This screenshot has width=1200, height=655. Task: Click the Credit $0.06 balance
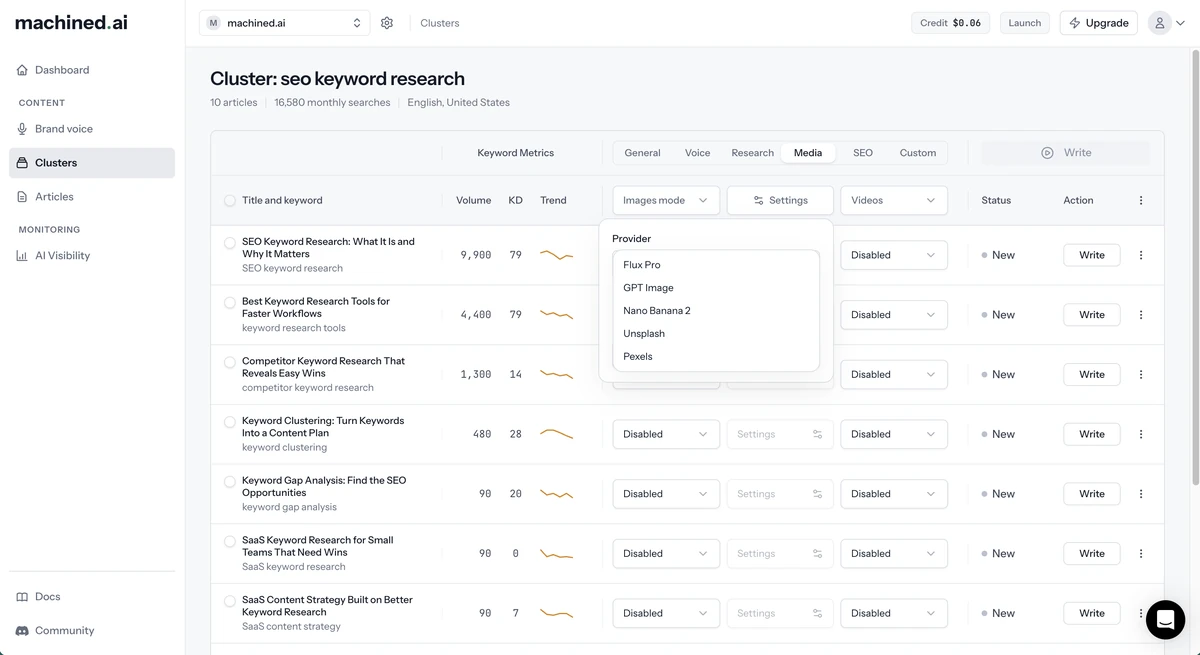[x=951, y=23]
